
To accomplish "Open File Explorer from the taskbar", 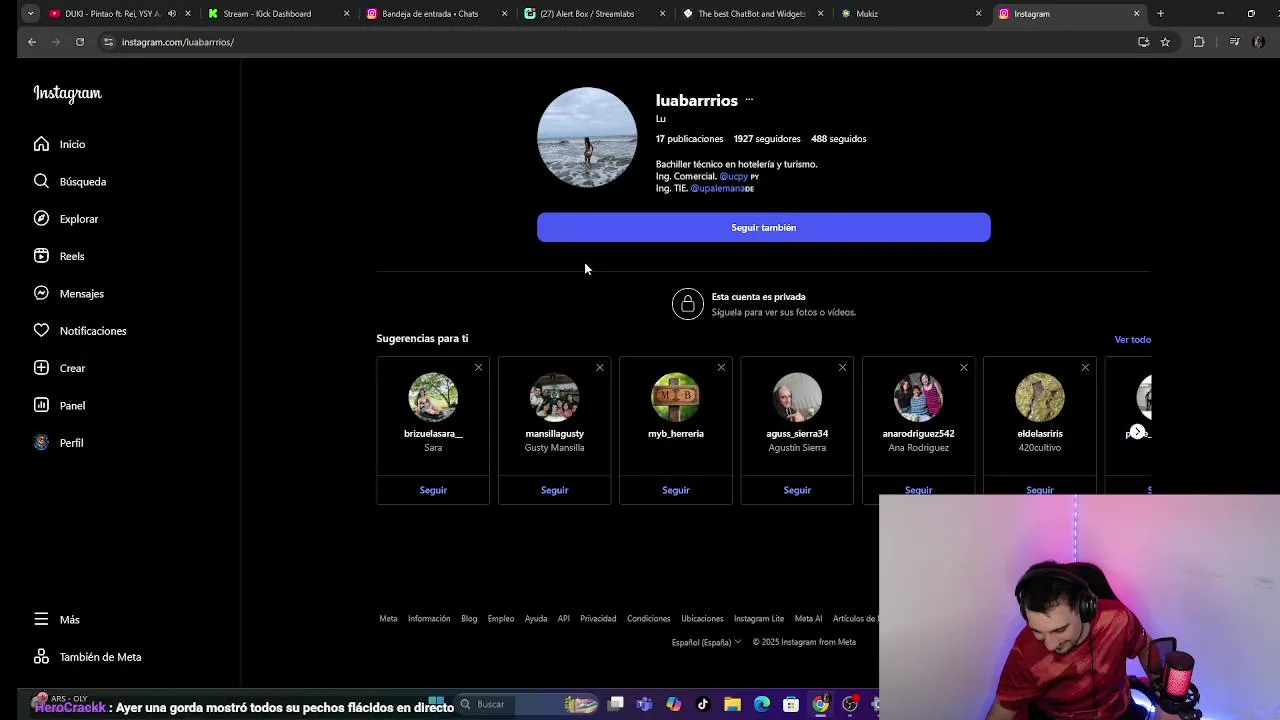I will [732, 704].
